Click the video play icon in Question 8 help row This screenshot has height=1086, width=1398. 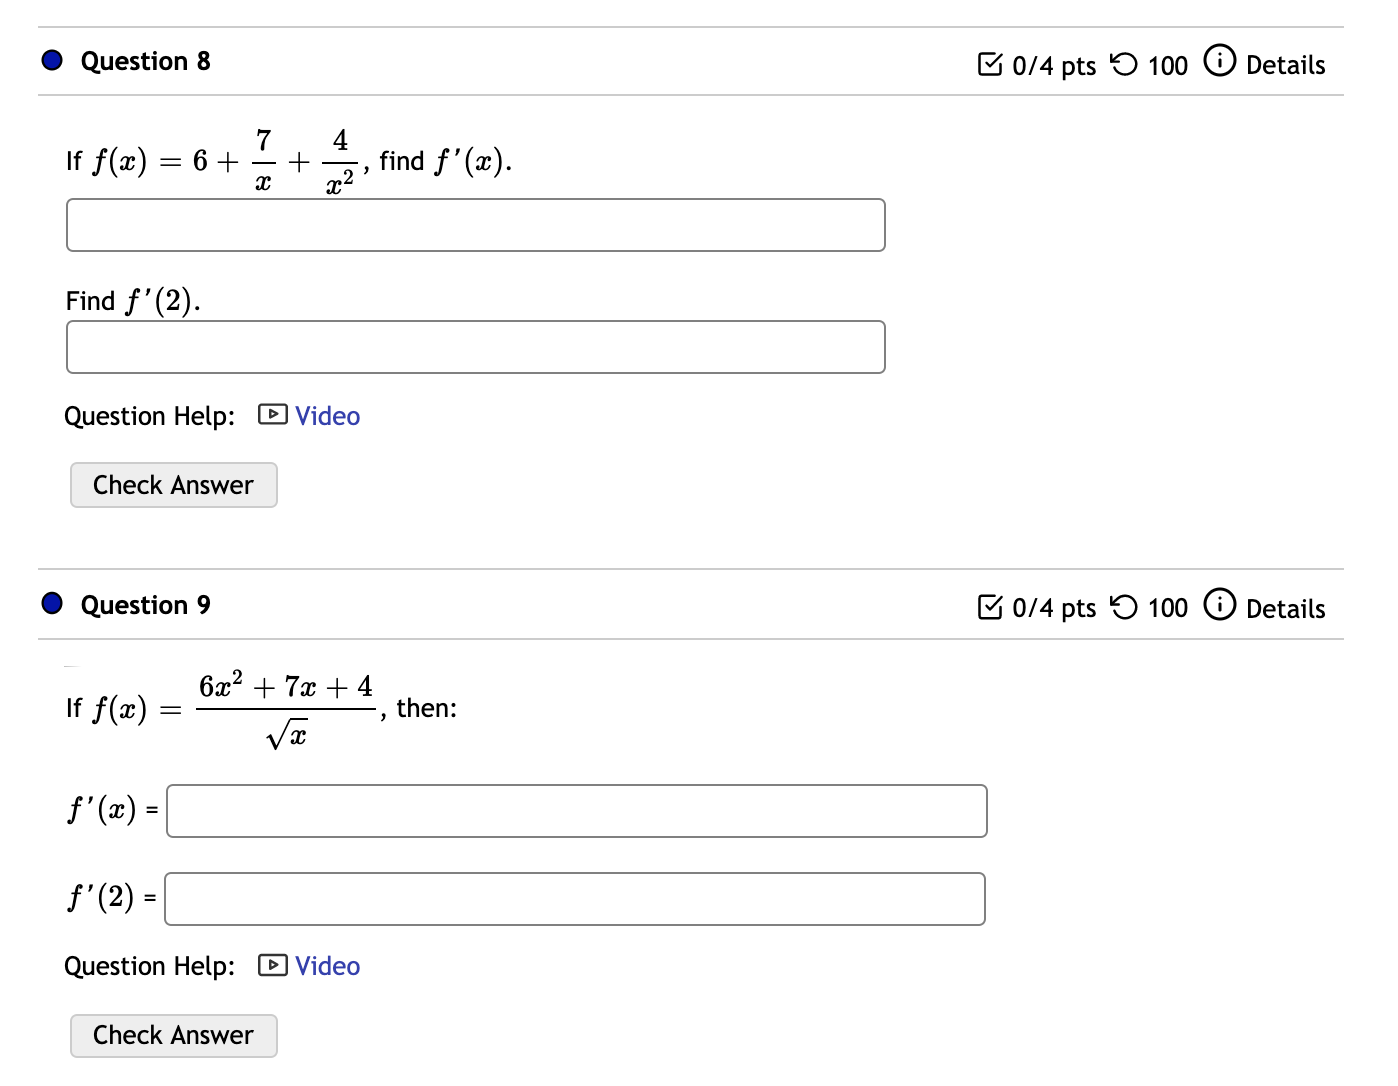pos(271,414)
